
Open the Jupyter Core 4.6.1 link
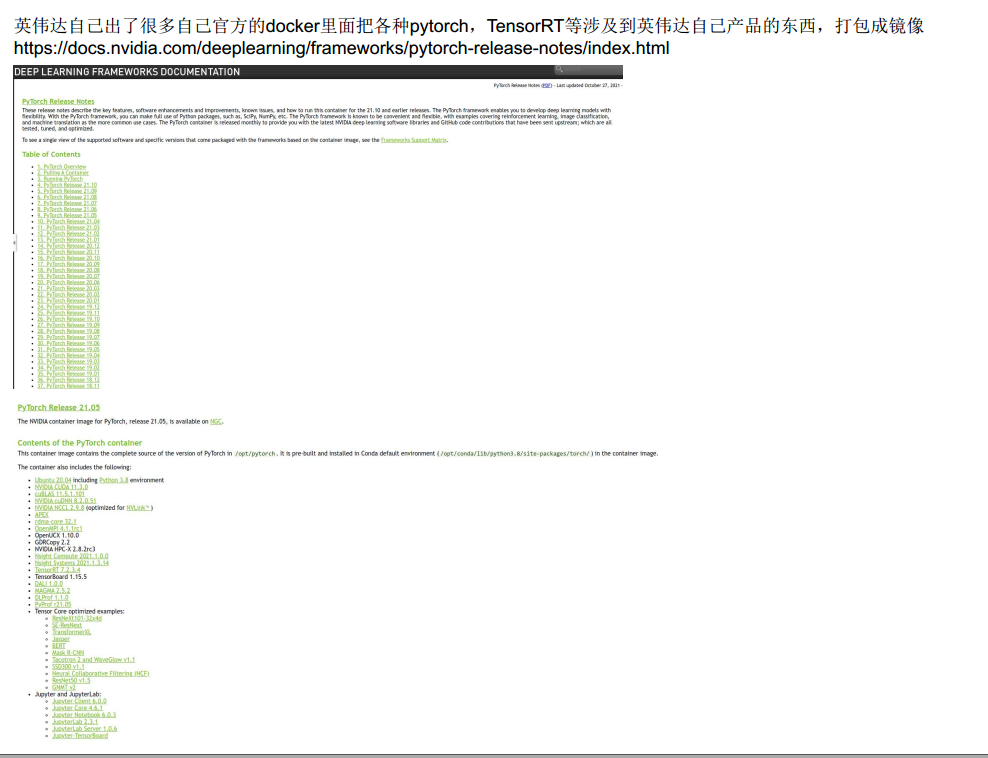click(x=78, y=708)
